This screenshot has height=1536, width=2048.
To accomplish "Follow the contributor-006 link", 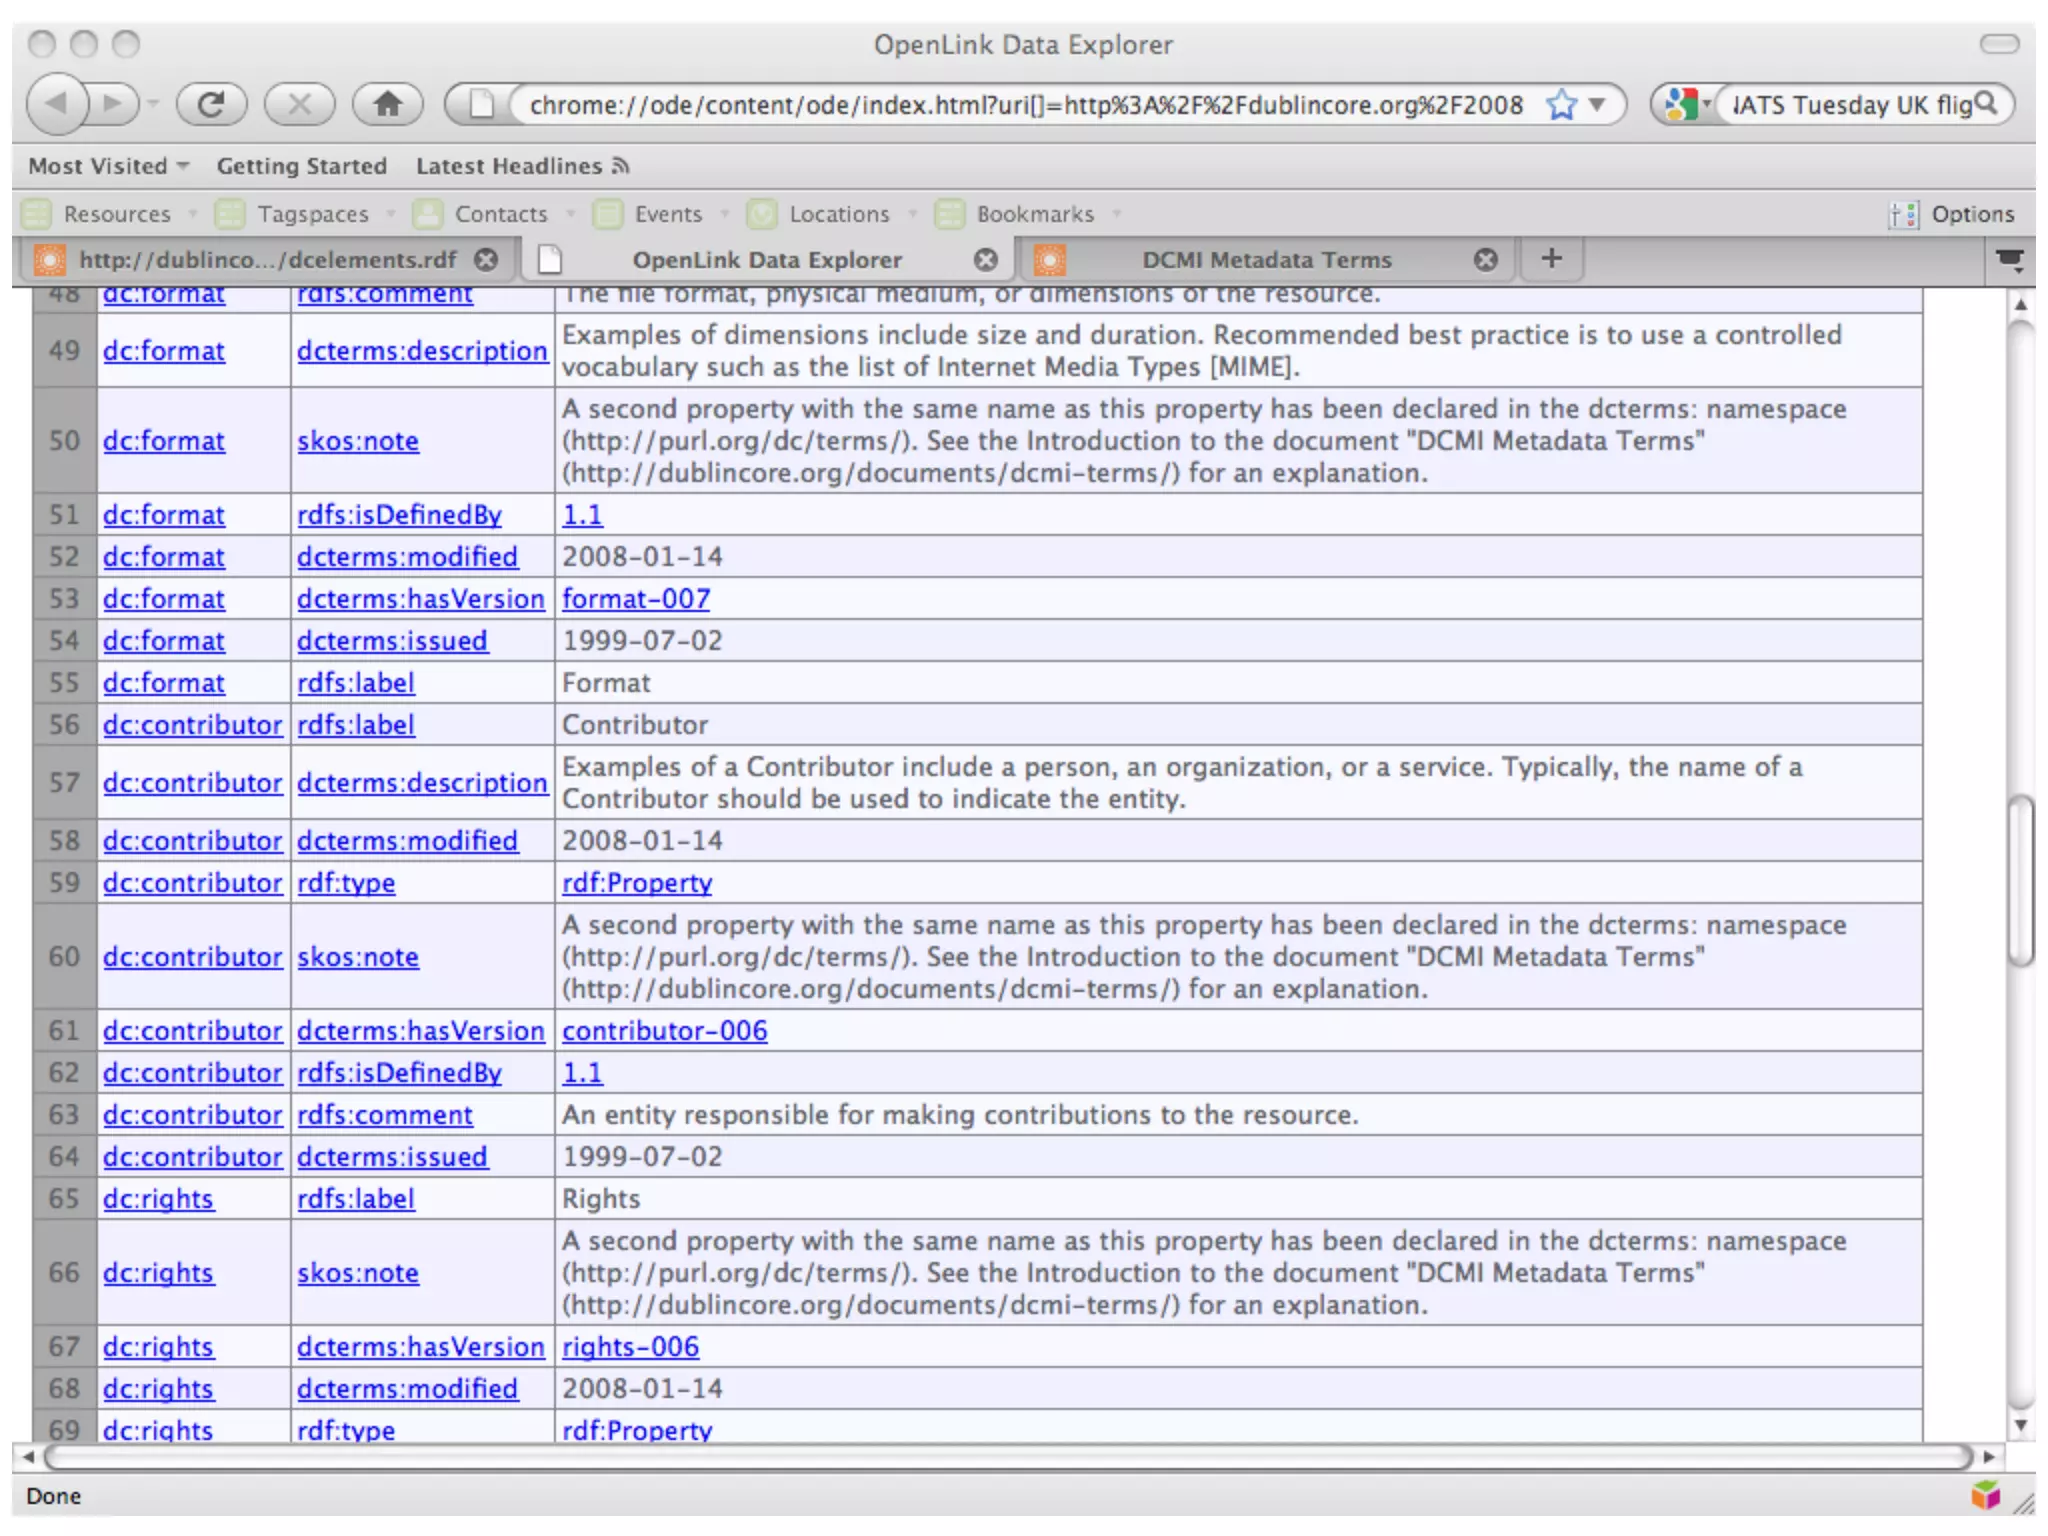I will [x=664, y=1031].
